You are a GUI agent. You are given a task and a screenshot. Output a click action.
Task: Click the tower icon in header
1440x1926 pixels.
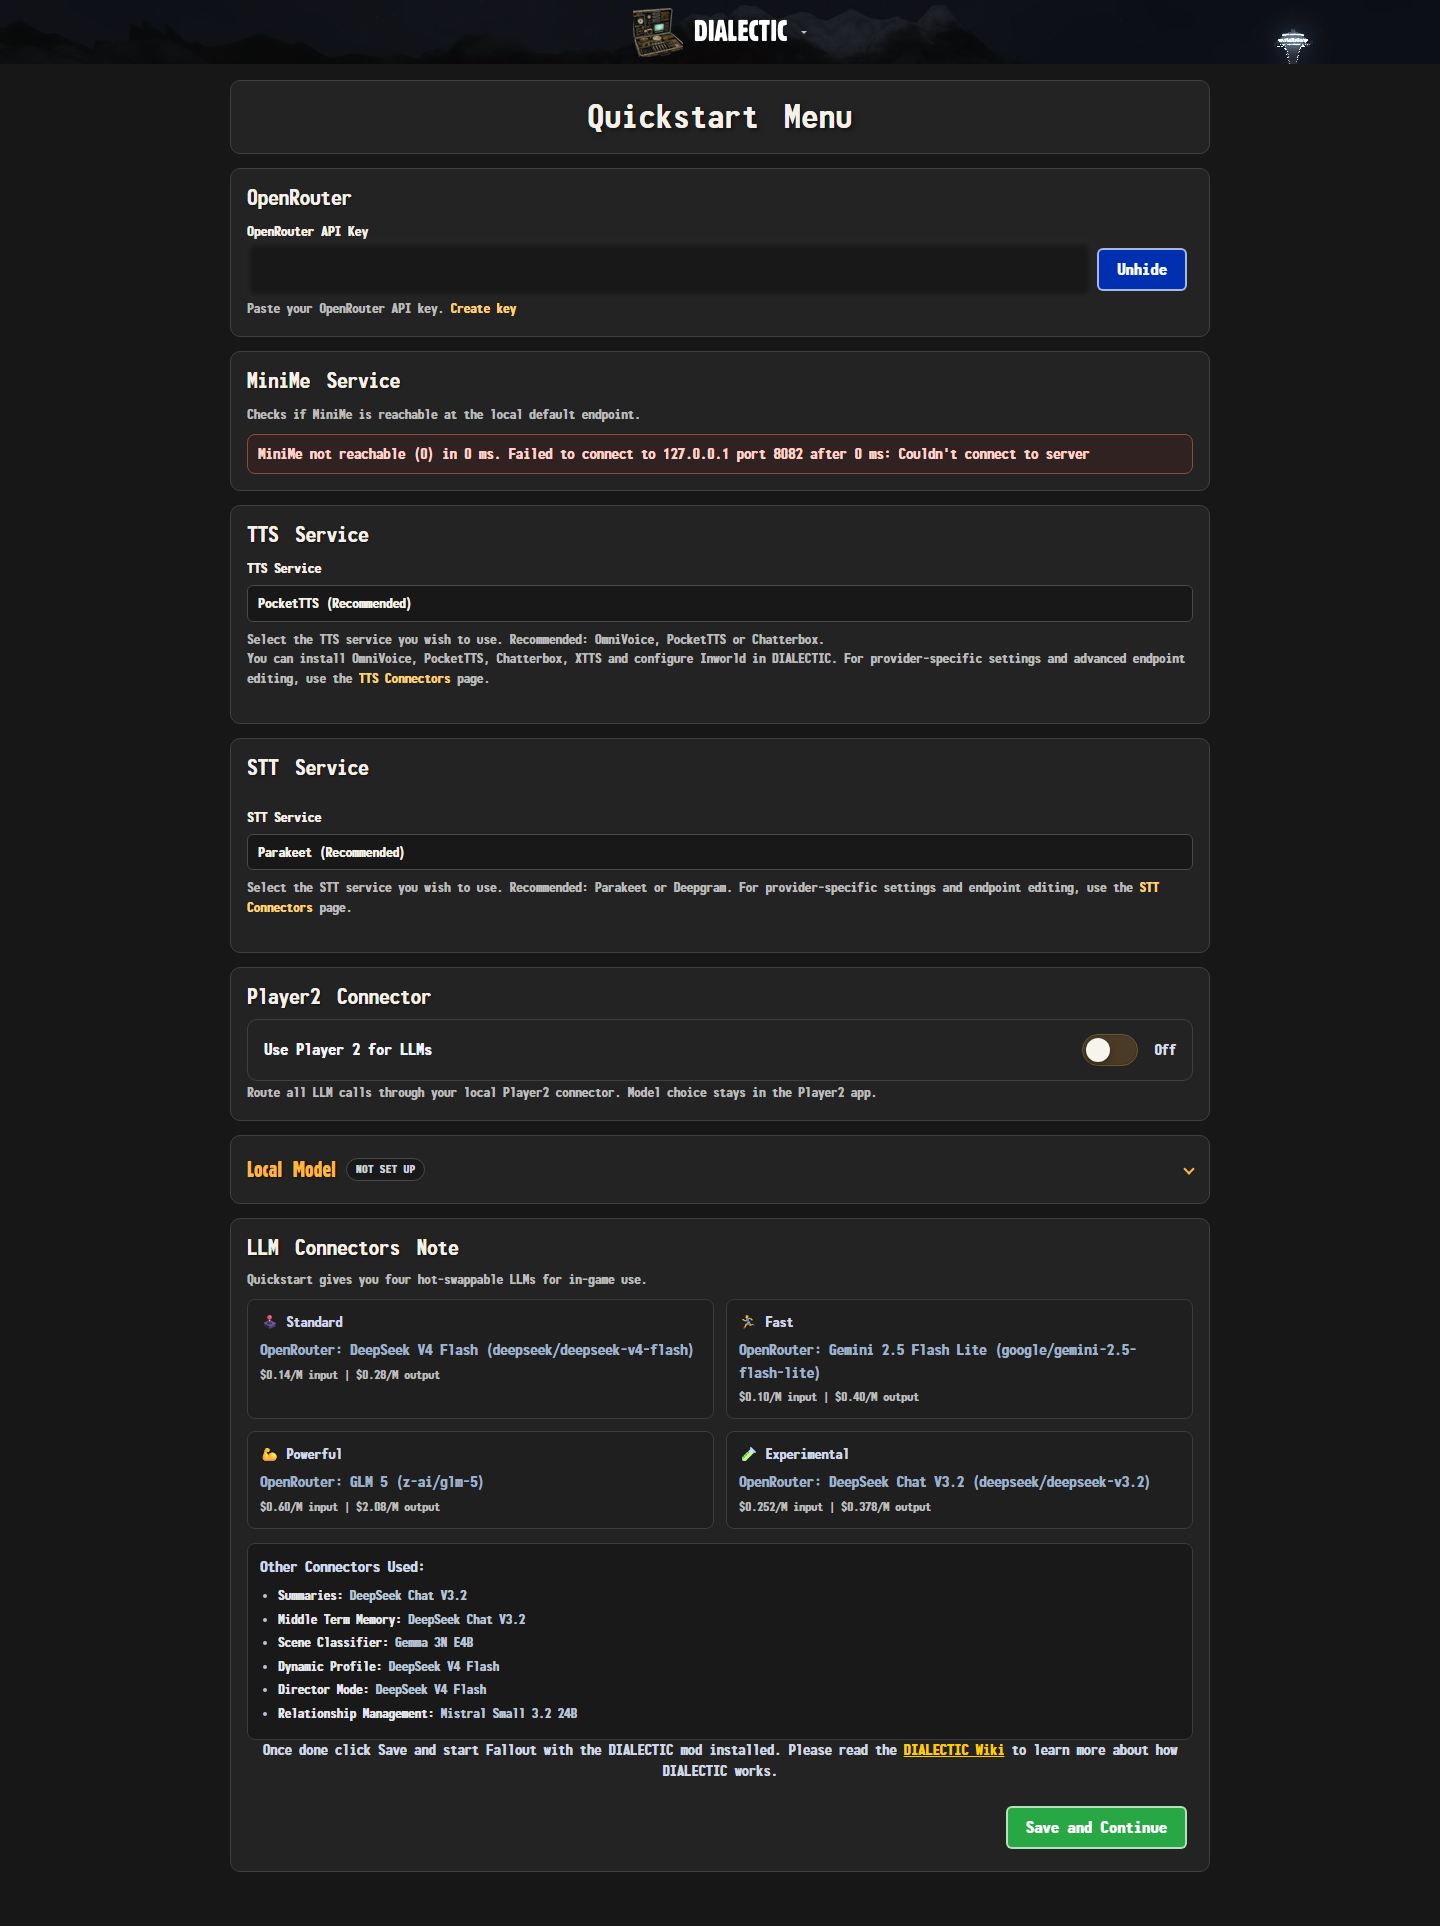(x=1293, y=46)
